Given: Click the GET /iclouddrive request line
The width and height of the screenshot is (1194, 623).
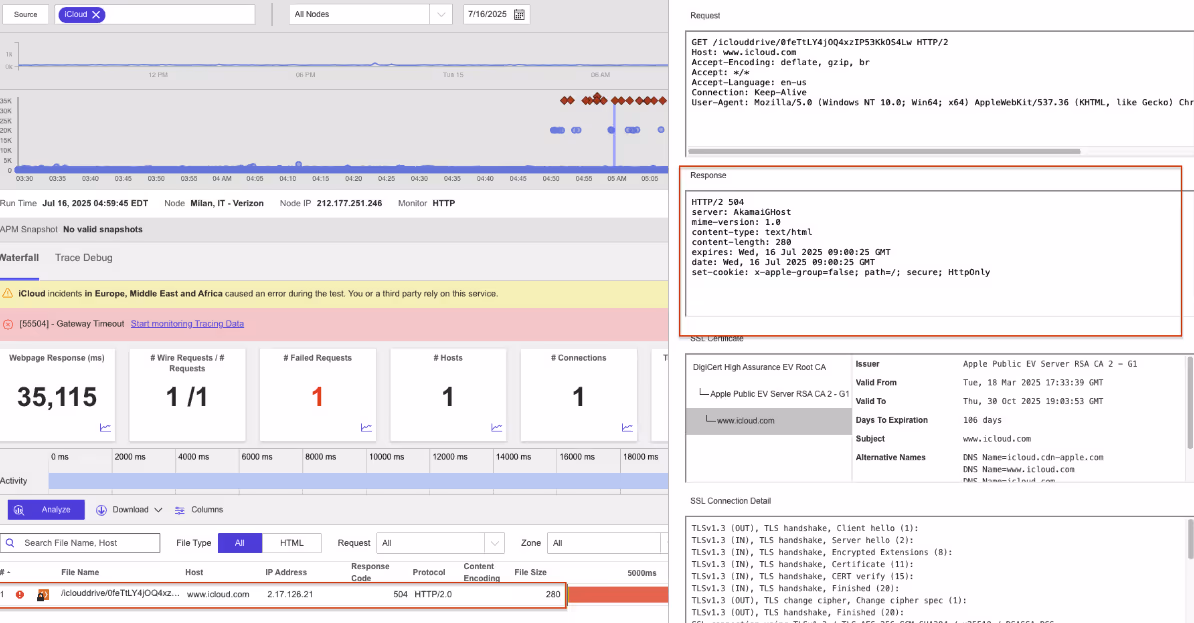Looking at the screenshot, I should (819, 43).
